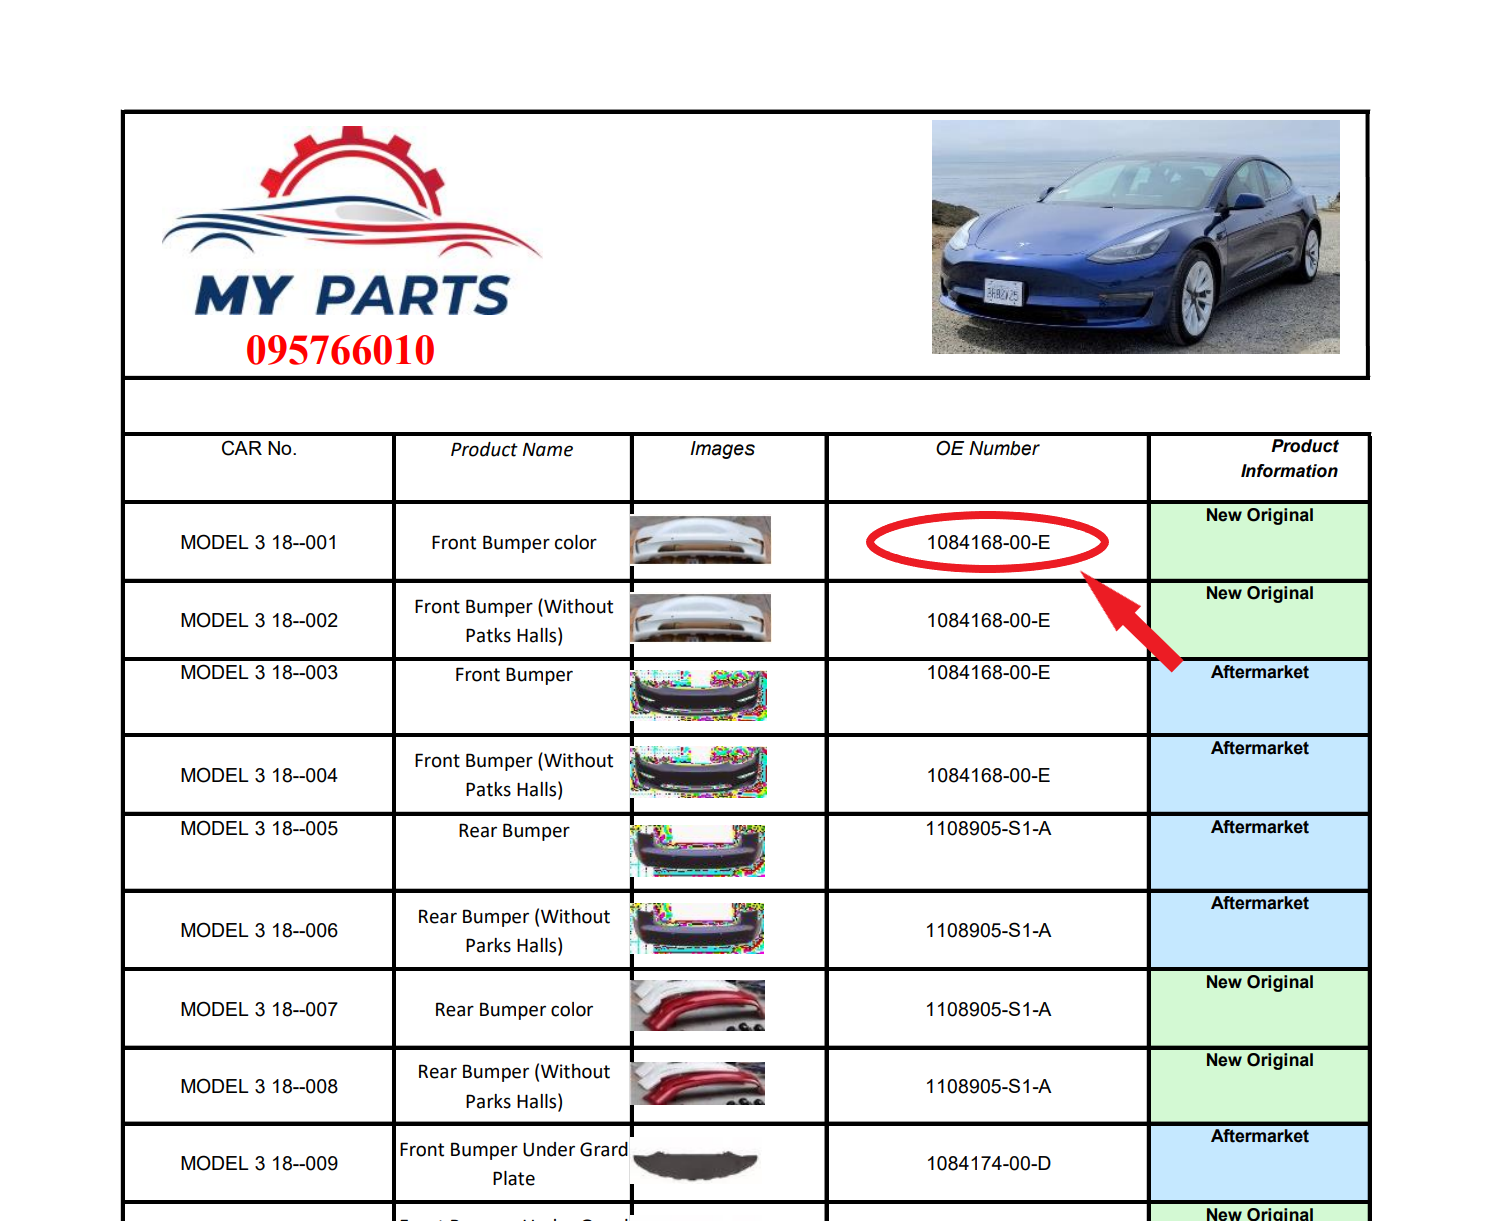Select the "Images" column header
Image resolution: width=1494 pixels, height=1221 pixels.
[x=722, y=449]
